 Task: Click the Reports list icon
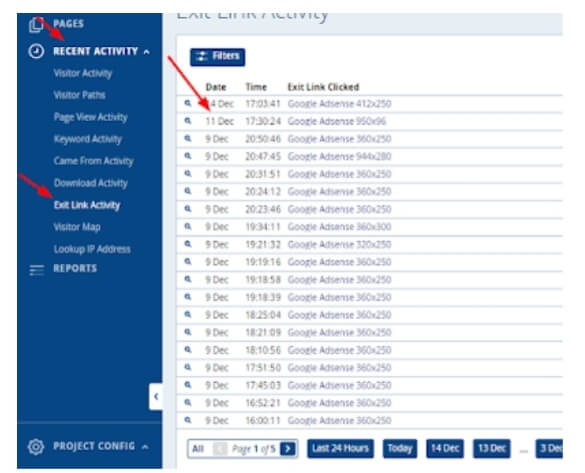pos(37,270)
